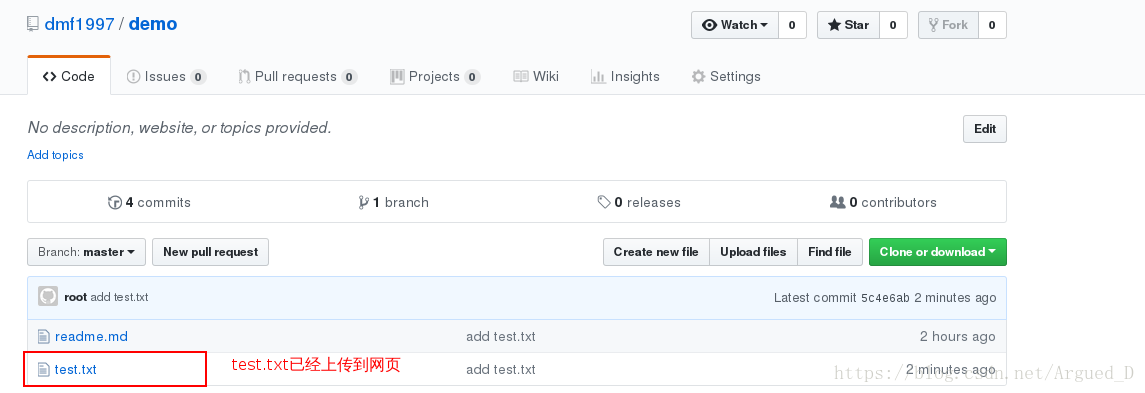
Task: Open the 1 branch link
Action: coord(393,202)
